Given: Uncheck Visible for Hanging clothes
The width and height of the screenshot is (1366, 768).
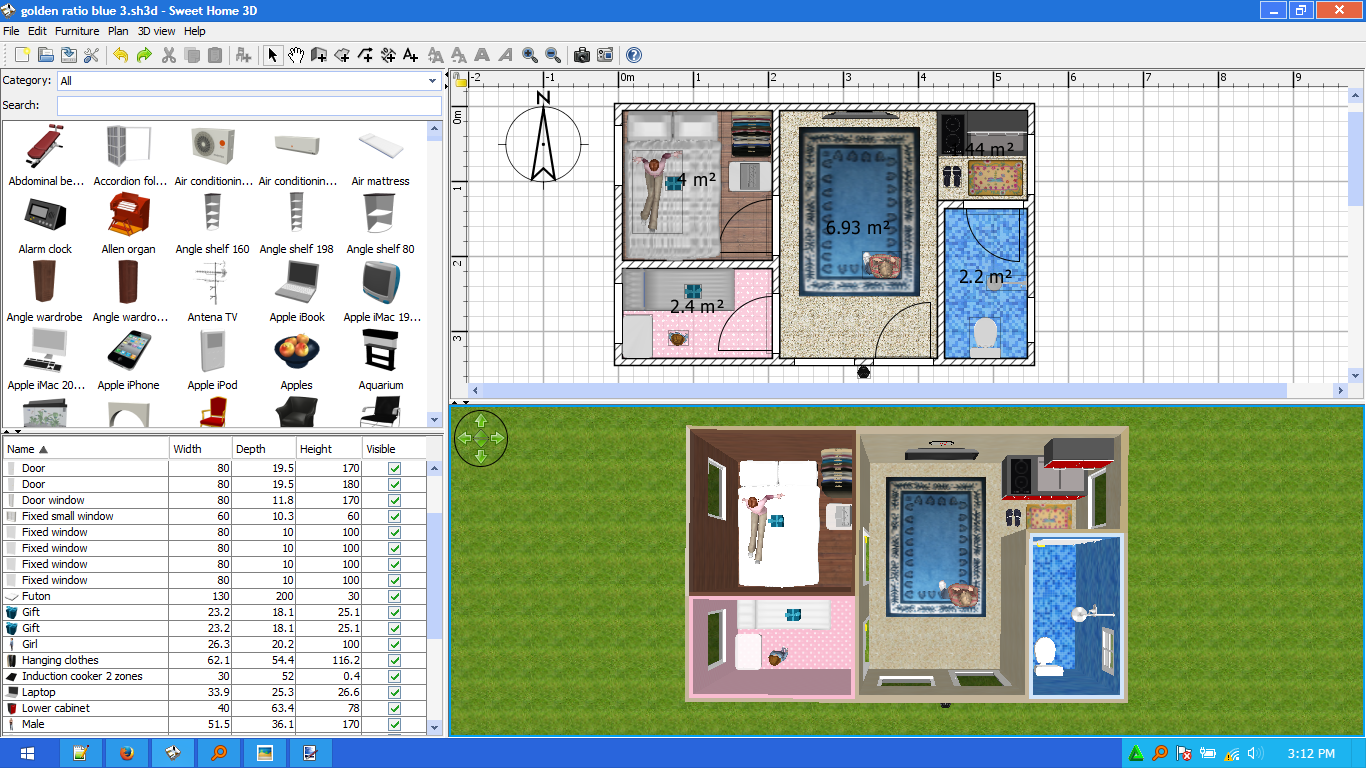Looking at the screenshot, I should pos(394,660).
